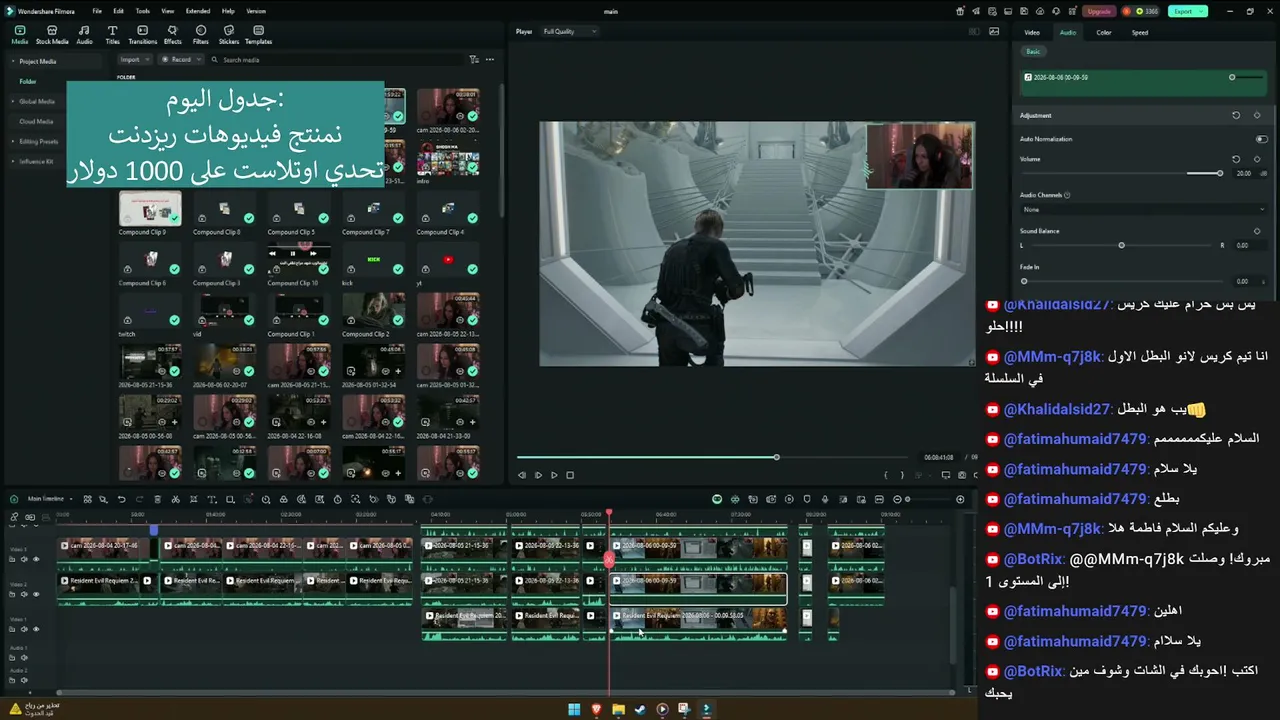Split the clip with the scissors tool
The width and height of the screenshot is (1280, 720).
point(175,499)
